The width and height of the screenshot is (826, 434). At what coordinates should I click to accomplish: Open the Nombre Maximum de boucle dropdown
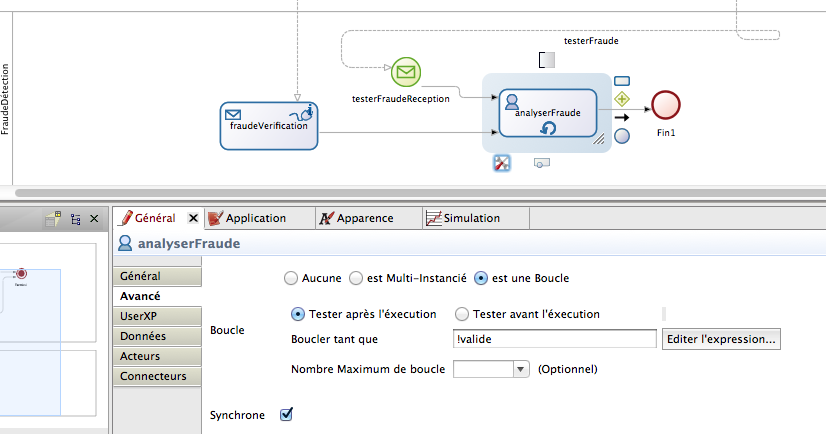click(520, 369)
